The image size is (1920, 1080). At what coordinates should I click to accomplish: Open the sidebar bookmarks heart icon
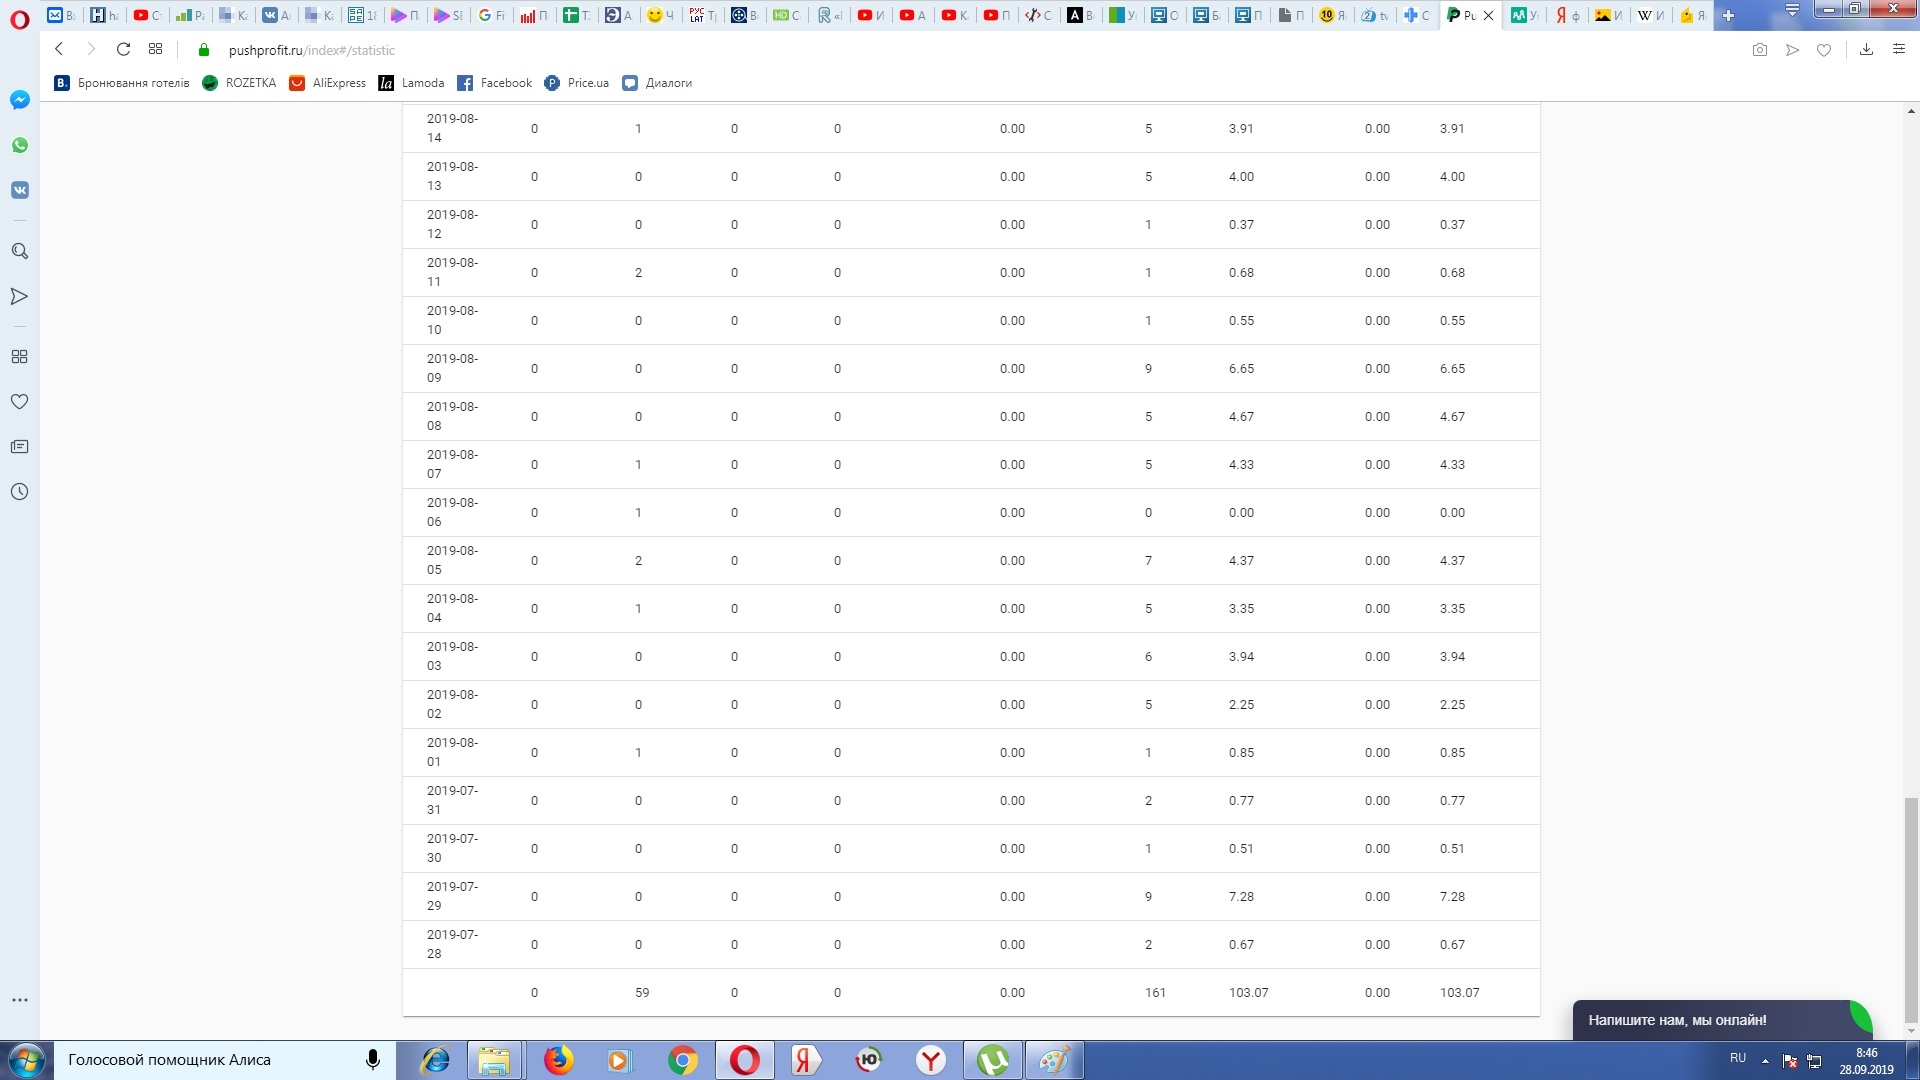pos(20,402)
